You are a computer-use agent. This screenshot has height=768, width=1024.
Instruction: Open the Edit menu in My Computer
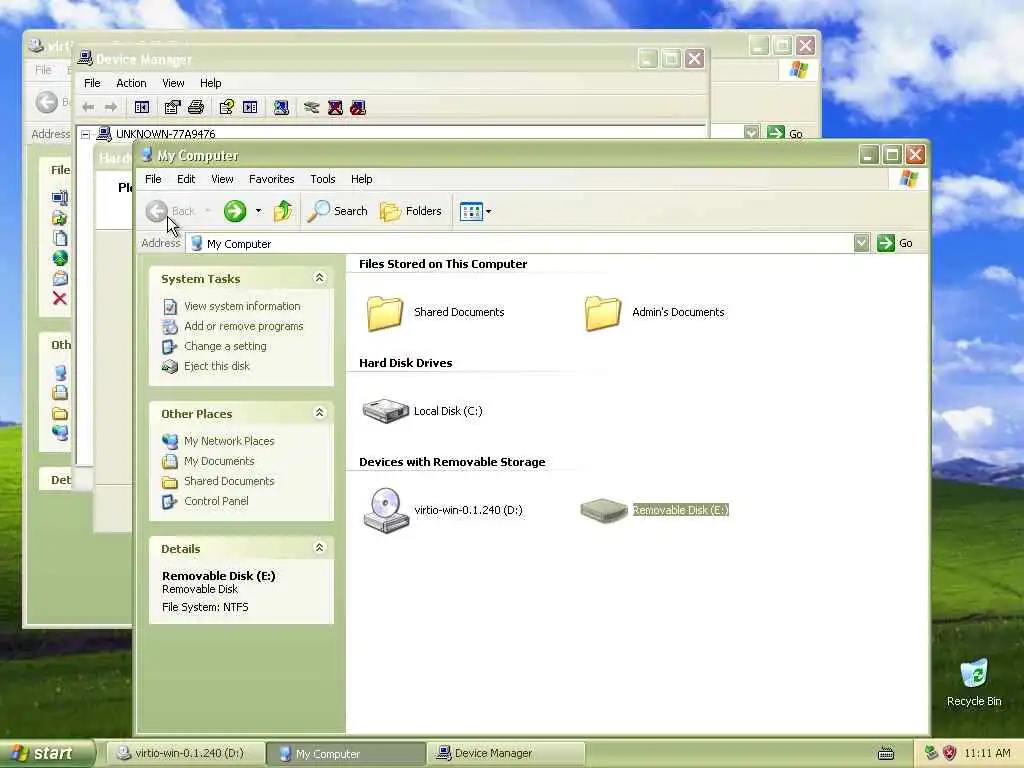[x=185, y=179]
